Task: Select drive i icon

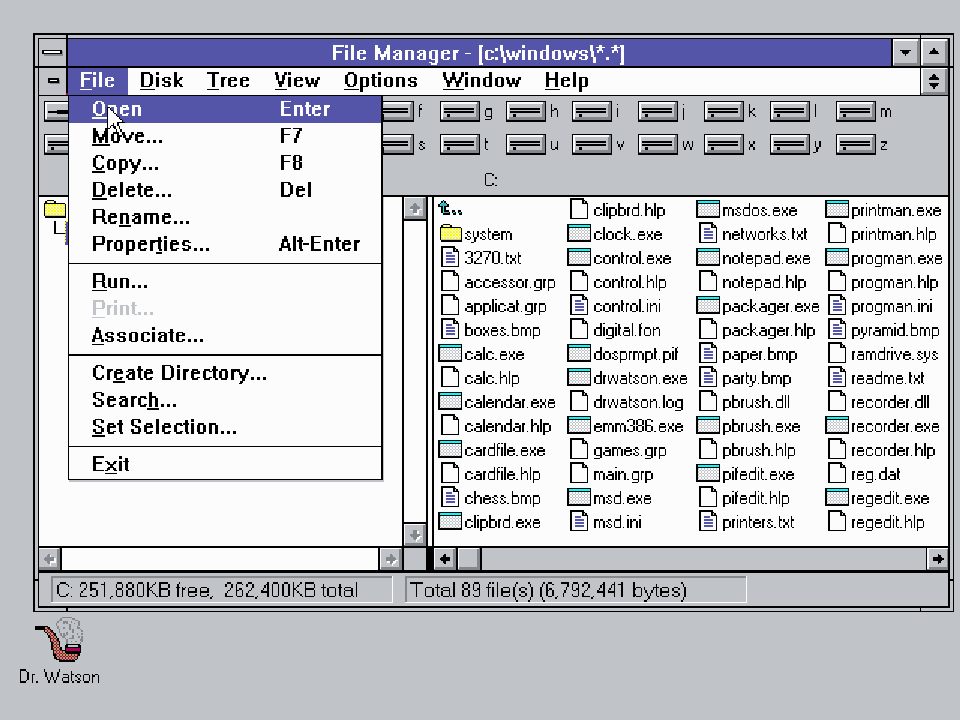Action: click(x=591, y=111)
